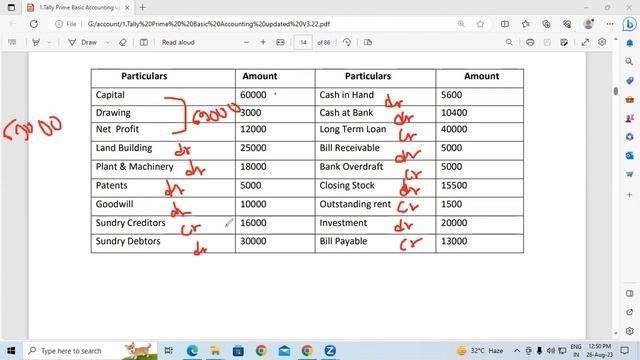This screenshot has height=360, width=640.
Task: Open a new browser tab
Action: [142, 7]
